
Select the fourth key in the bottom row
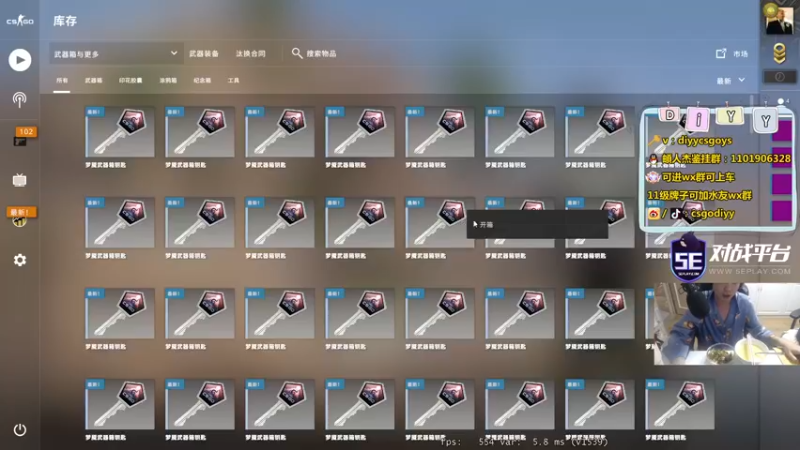click(360, 404)
